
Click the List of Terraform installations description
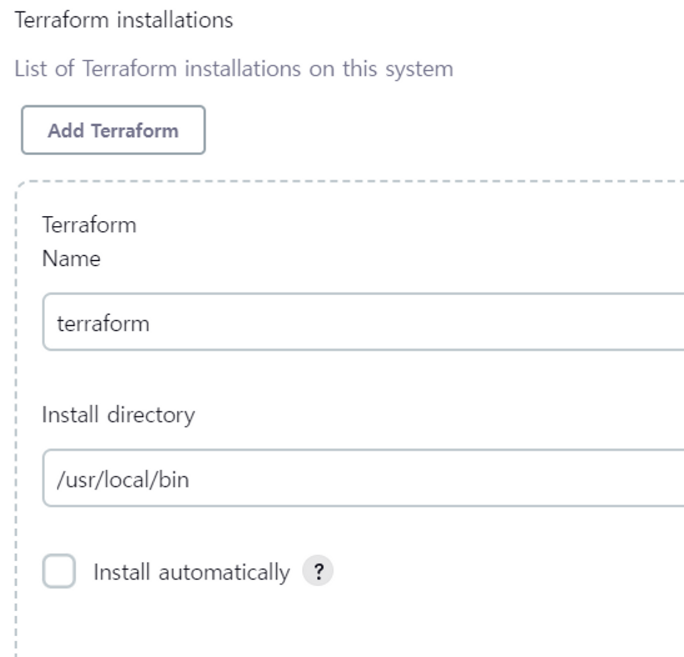pyautogui.click(x=233, y=69)
